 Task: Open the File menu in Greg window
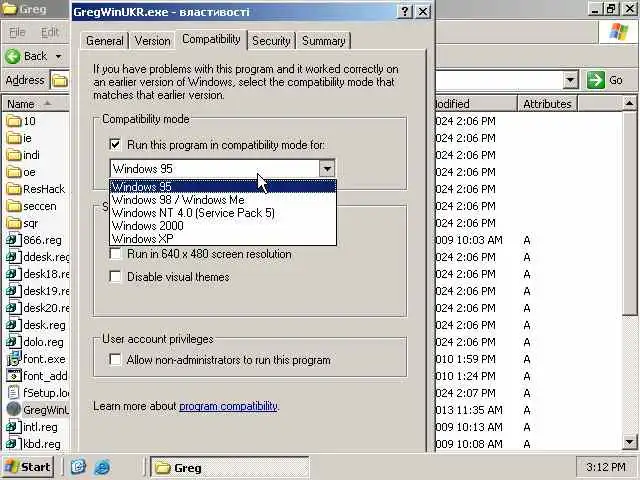click(17, 32)
